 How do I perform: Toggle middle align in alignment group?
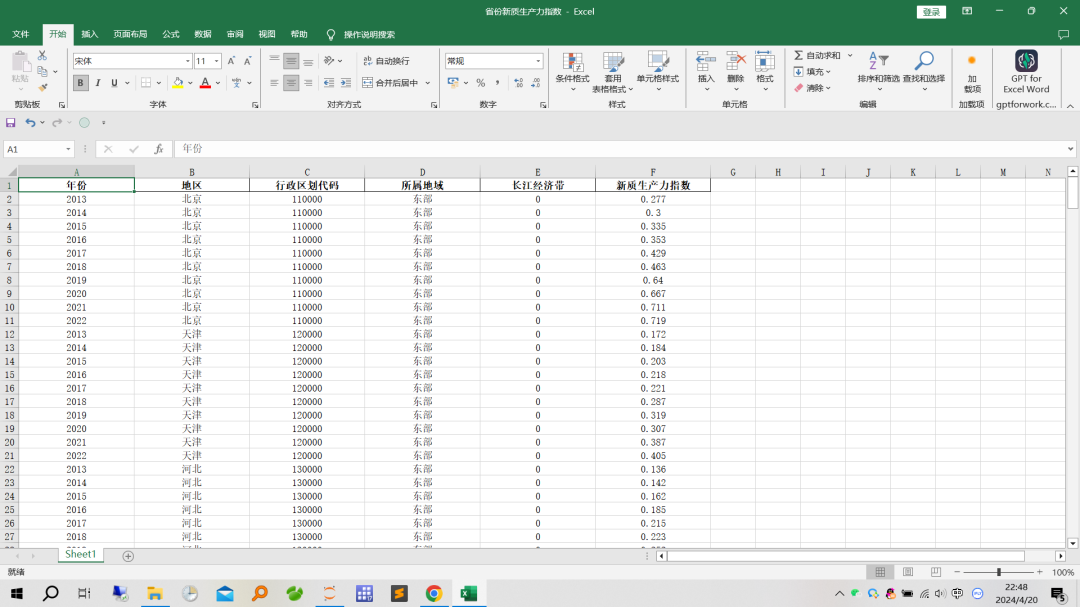click(x=291, y=61)
